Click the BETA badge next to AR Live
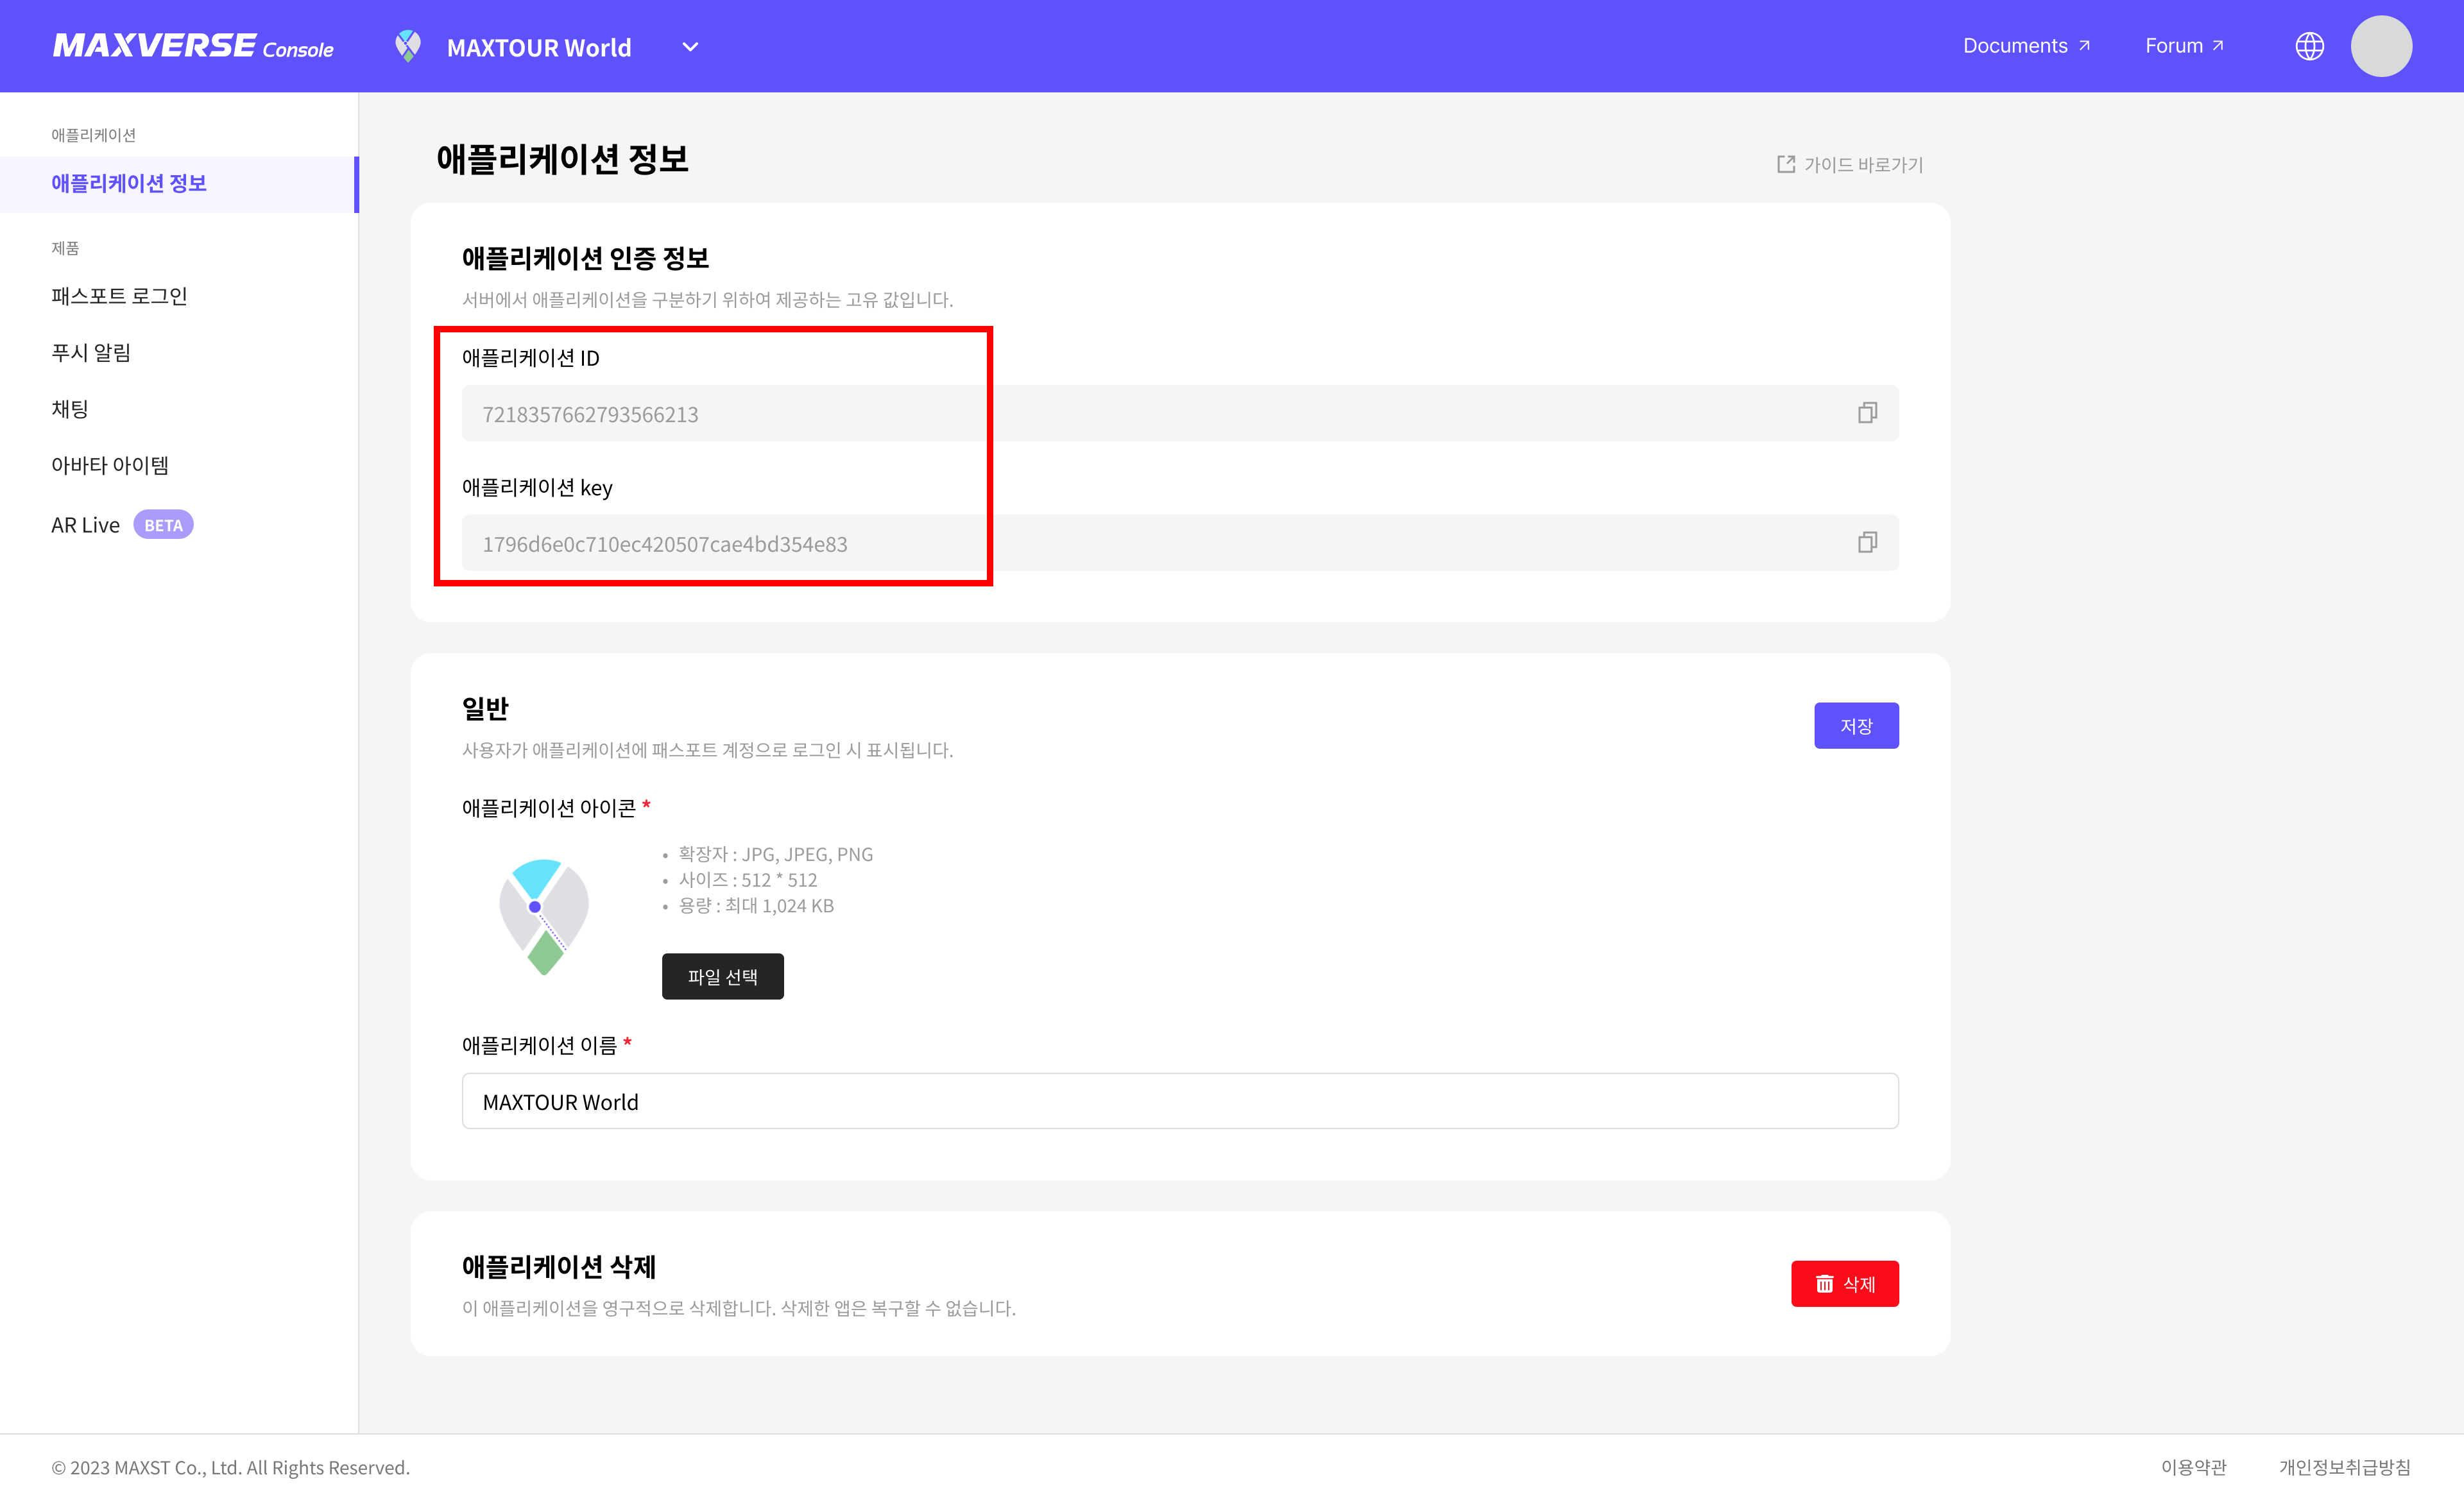 click(x=163, y=525)
